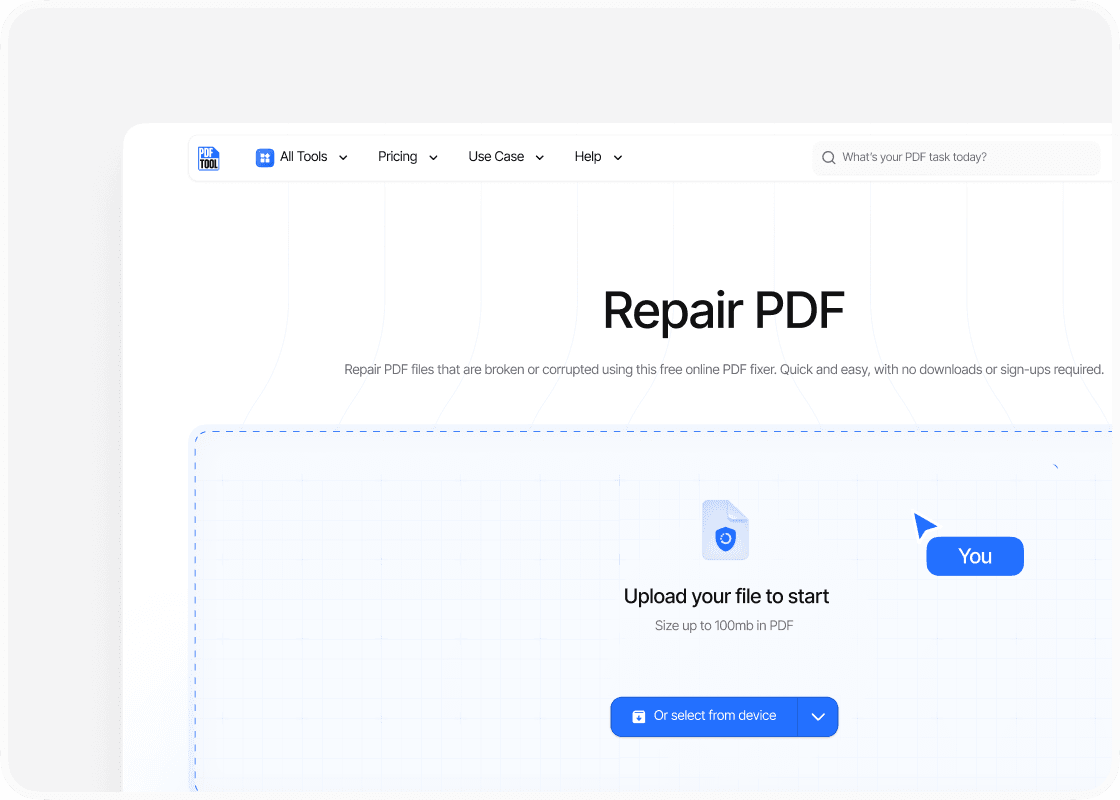Image resolution: width=1120 pixels, height=800 pixels.
Task: Open the All Tools menu label
Action: click(303, 157)
